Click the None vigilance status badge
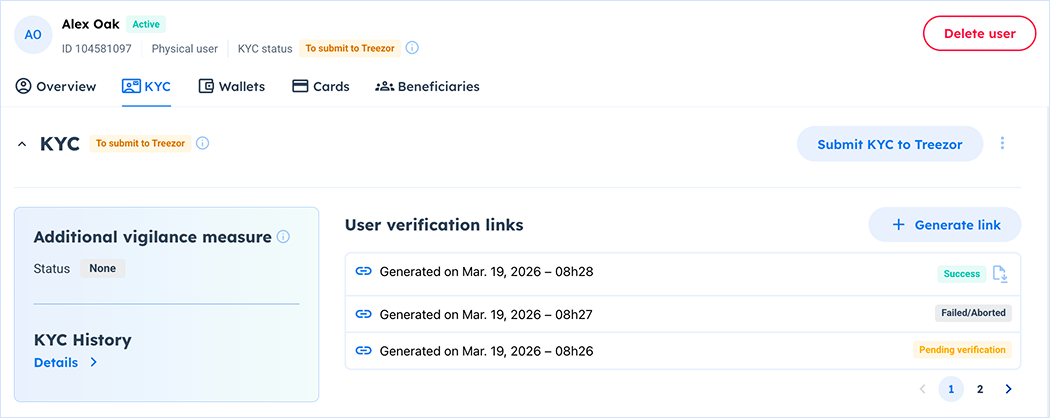The width and height of the screenshot is (1050, 418). 102,269
